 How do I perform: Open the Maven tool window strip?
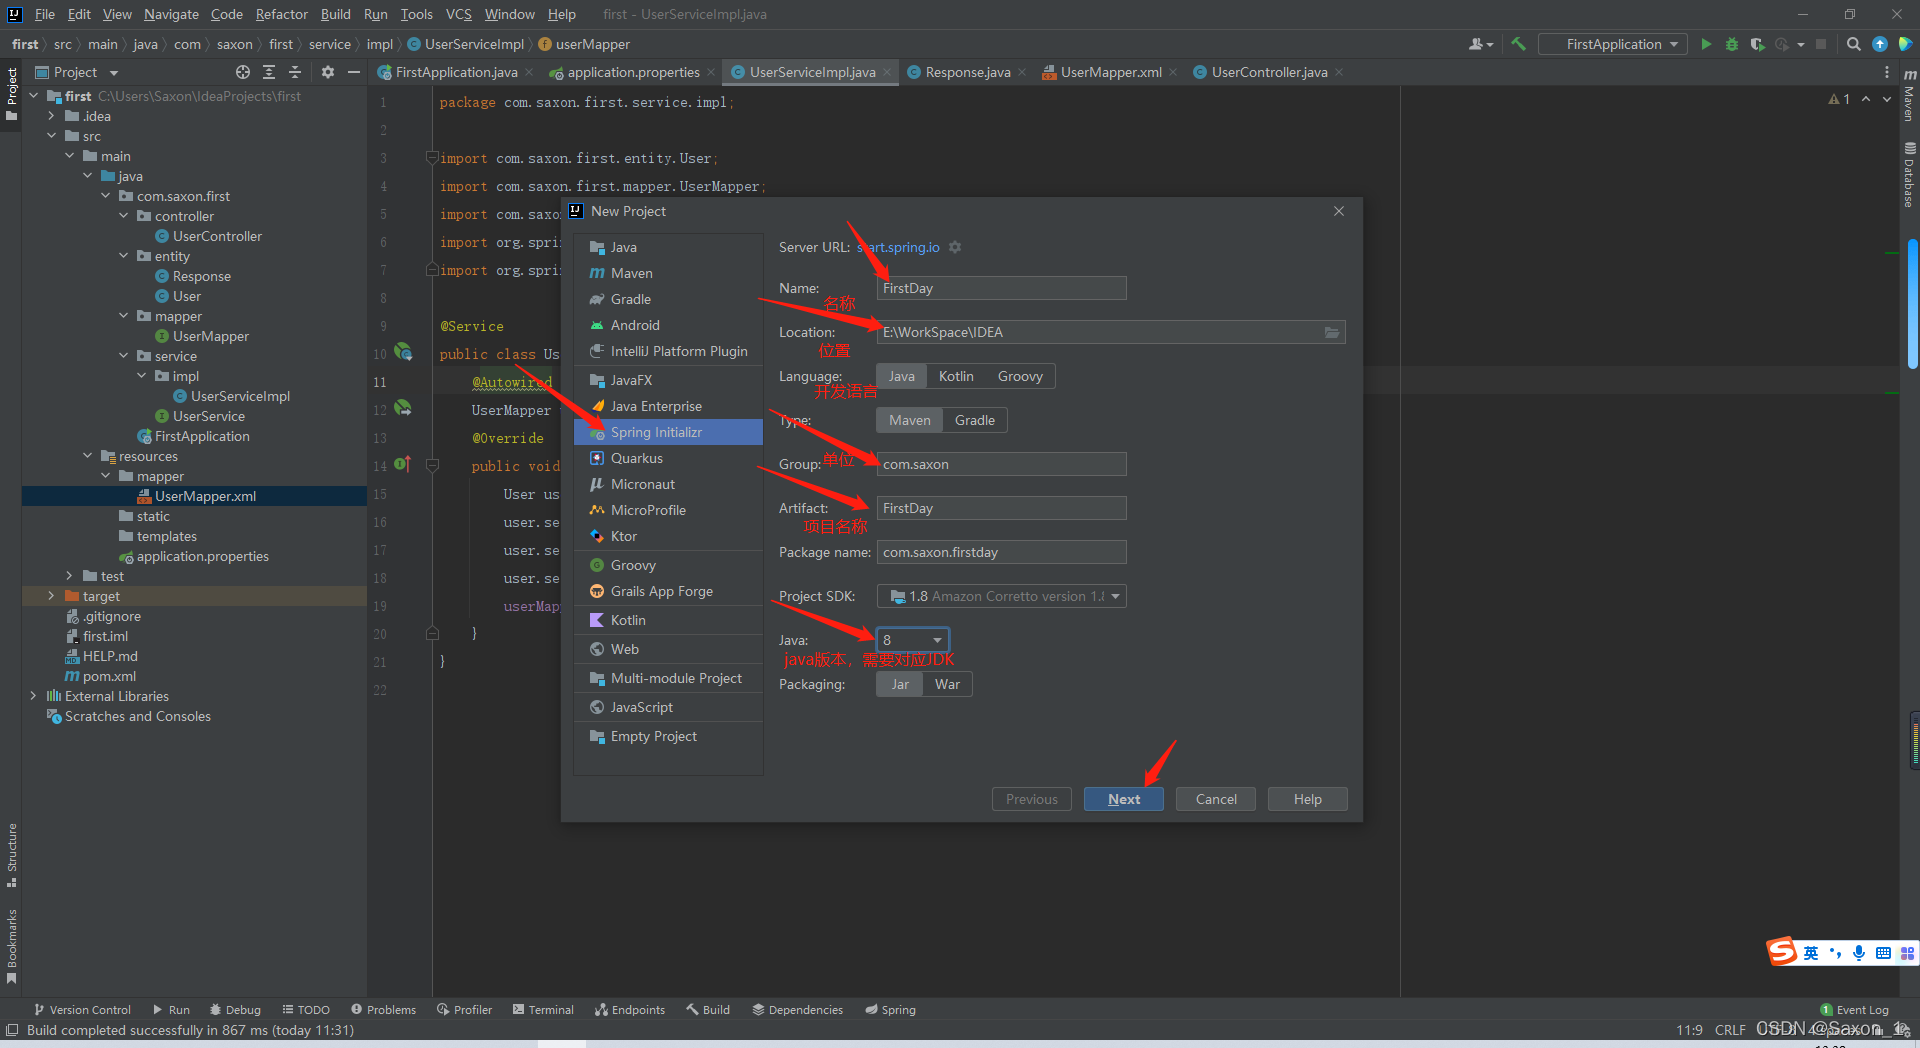tap(1909, 96)
